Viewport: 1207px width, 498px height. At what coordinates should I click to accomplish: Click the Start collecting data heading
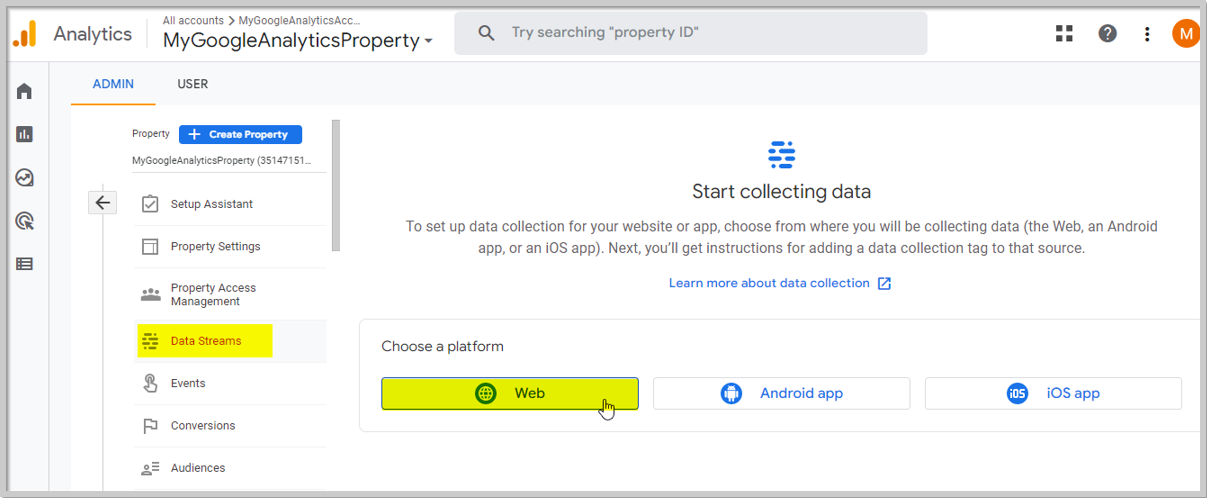[781, 191]
